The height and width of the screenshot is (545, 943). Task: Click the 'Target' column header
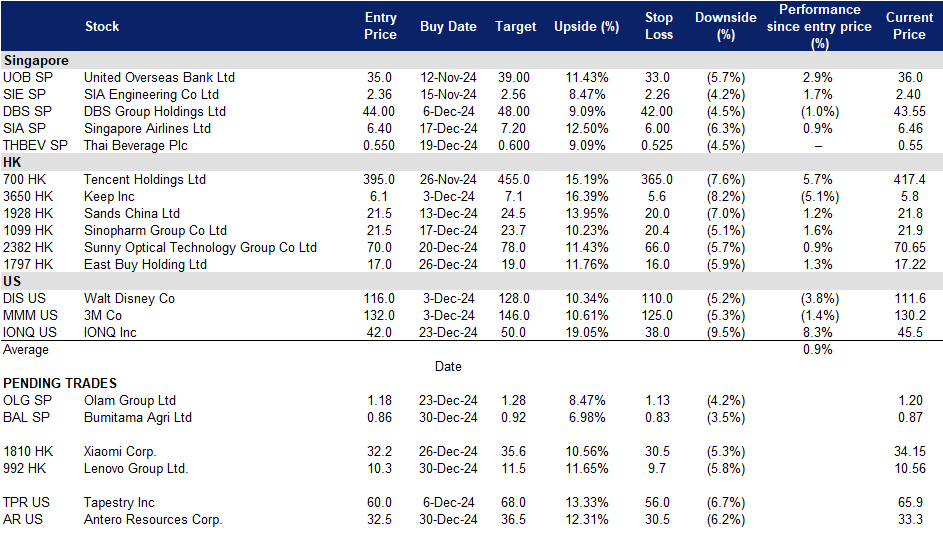(x=515, y=26)
